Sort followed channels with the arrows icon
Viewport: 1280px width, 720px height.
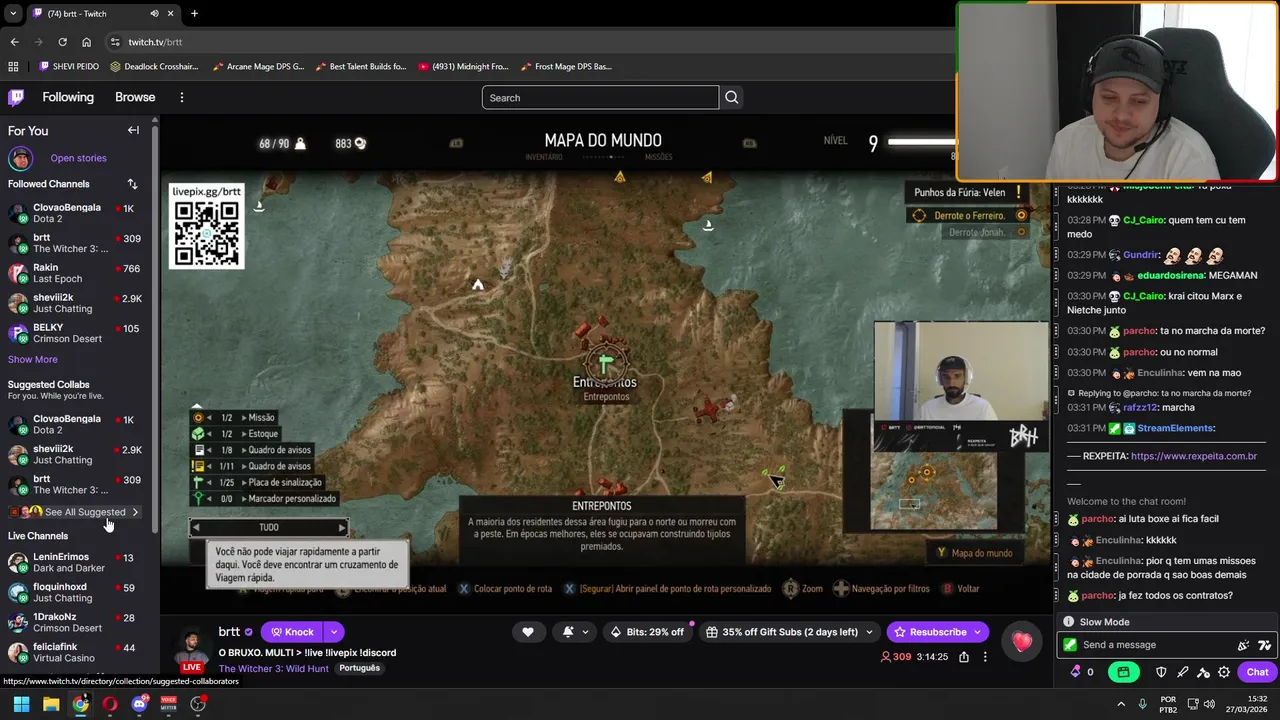(132, 184)
